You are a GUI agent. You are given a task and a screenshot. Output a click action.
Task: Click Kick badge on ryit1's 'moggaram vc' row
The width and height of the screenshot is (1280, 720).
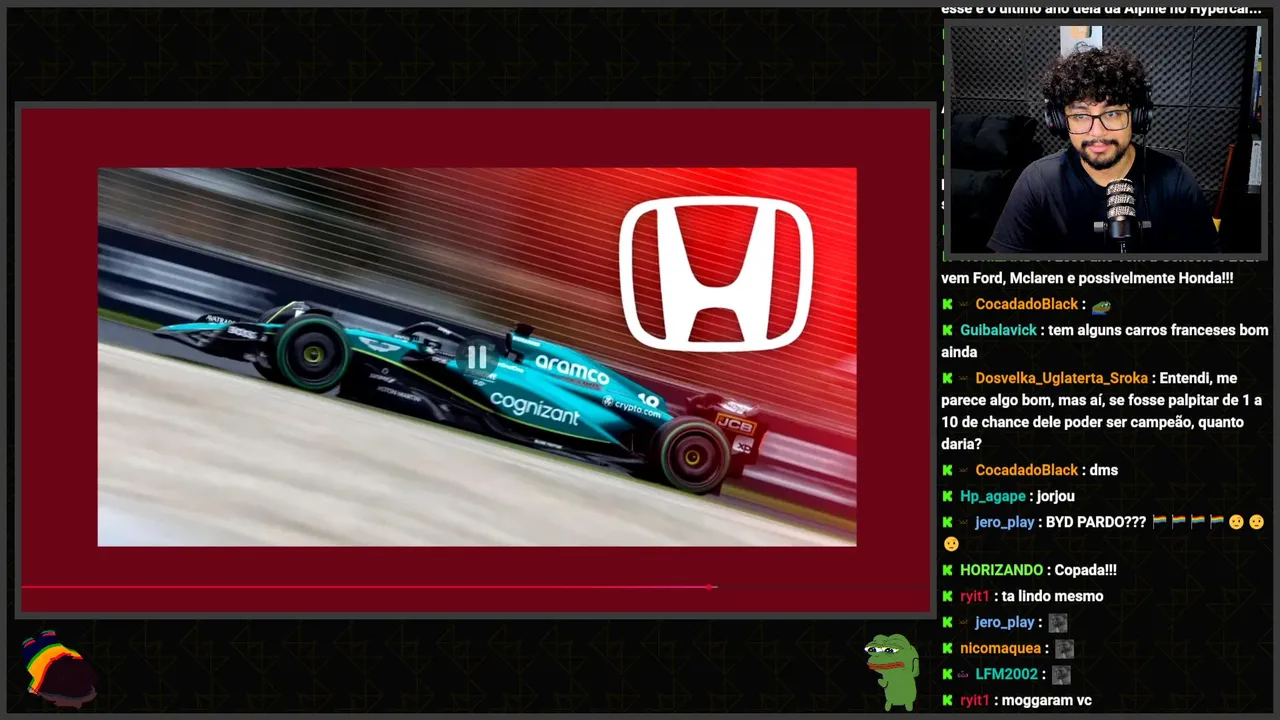947,700
